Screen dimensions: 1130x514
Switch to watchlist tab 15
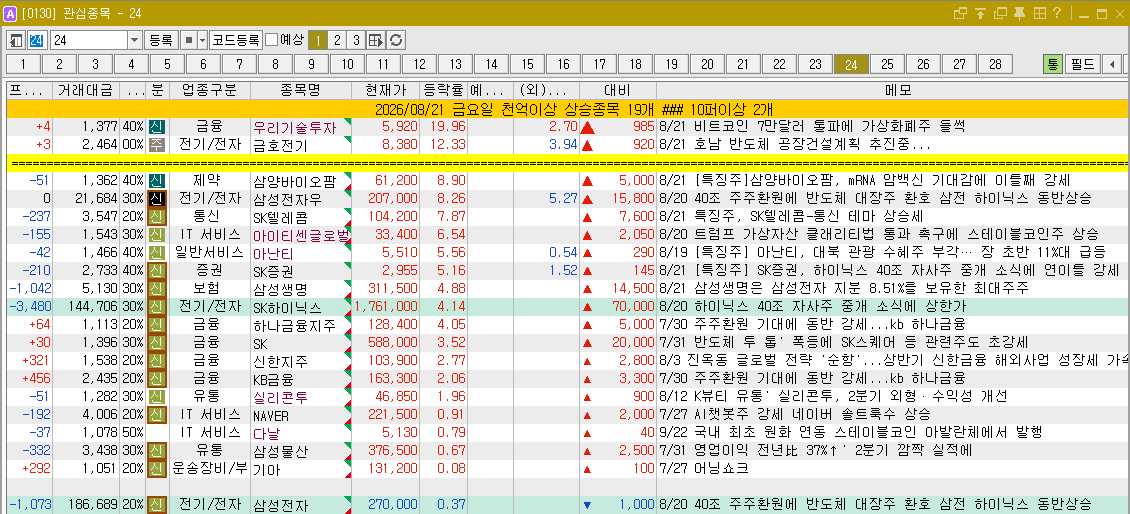(528, 64)
